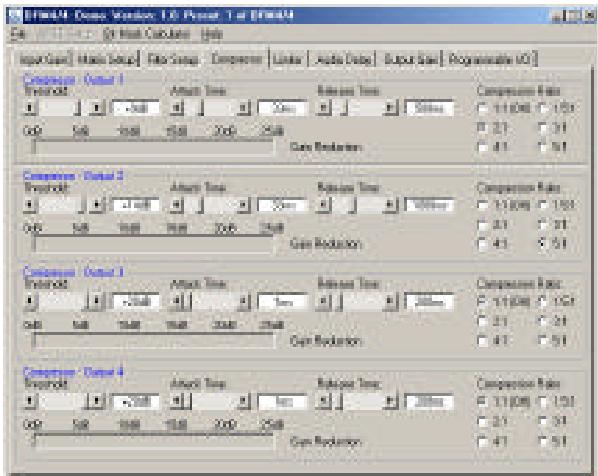Viewport: 598px width, 476px height.
Task: Click Output 2 attack time right arrow
Action: [243, 205]
